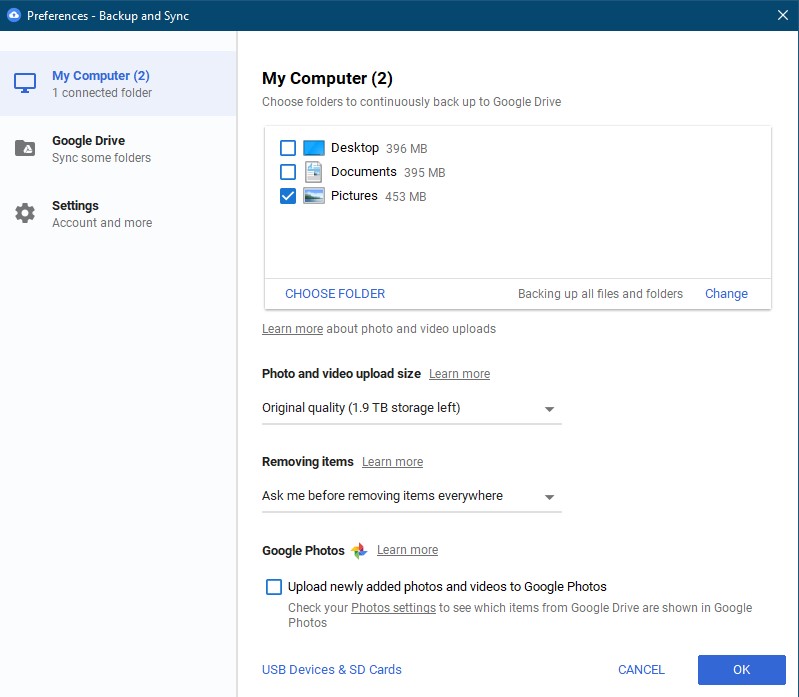The height and width of the screenshot is (697, 799).
Task: Click the My Computer monitor icon in sidebar
Action: (24, 83)
